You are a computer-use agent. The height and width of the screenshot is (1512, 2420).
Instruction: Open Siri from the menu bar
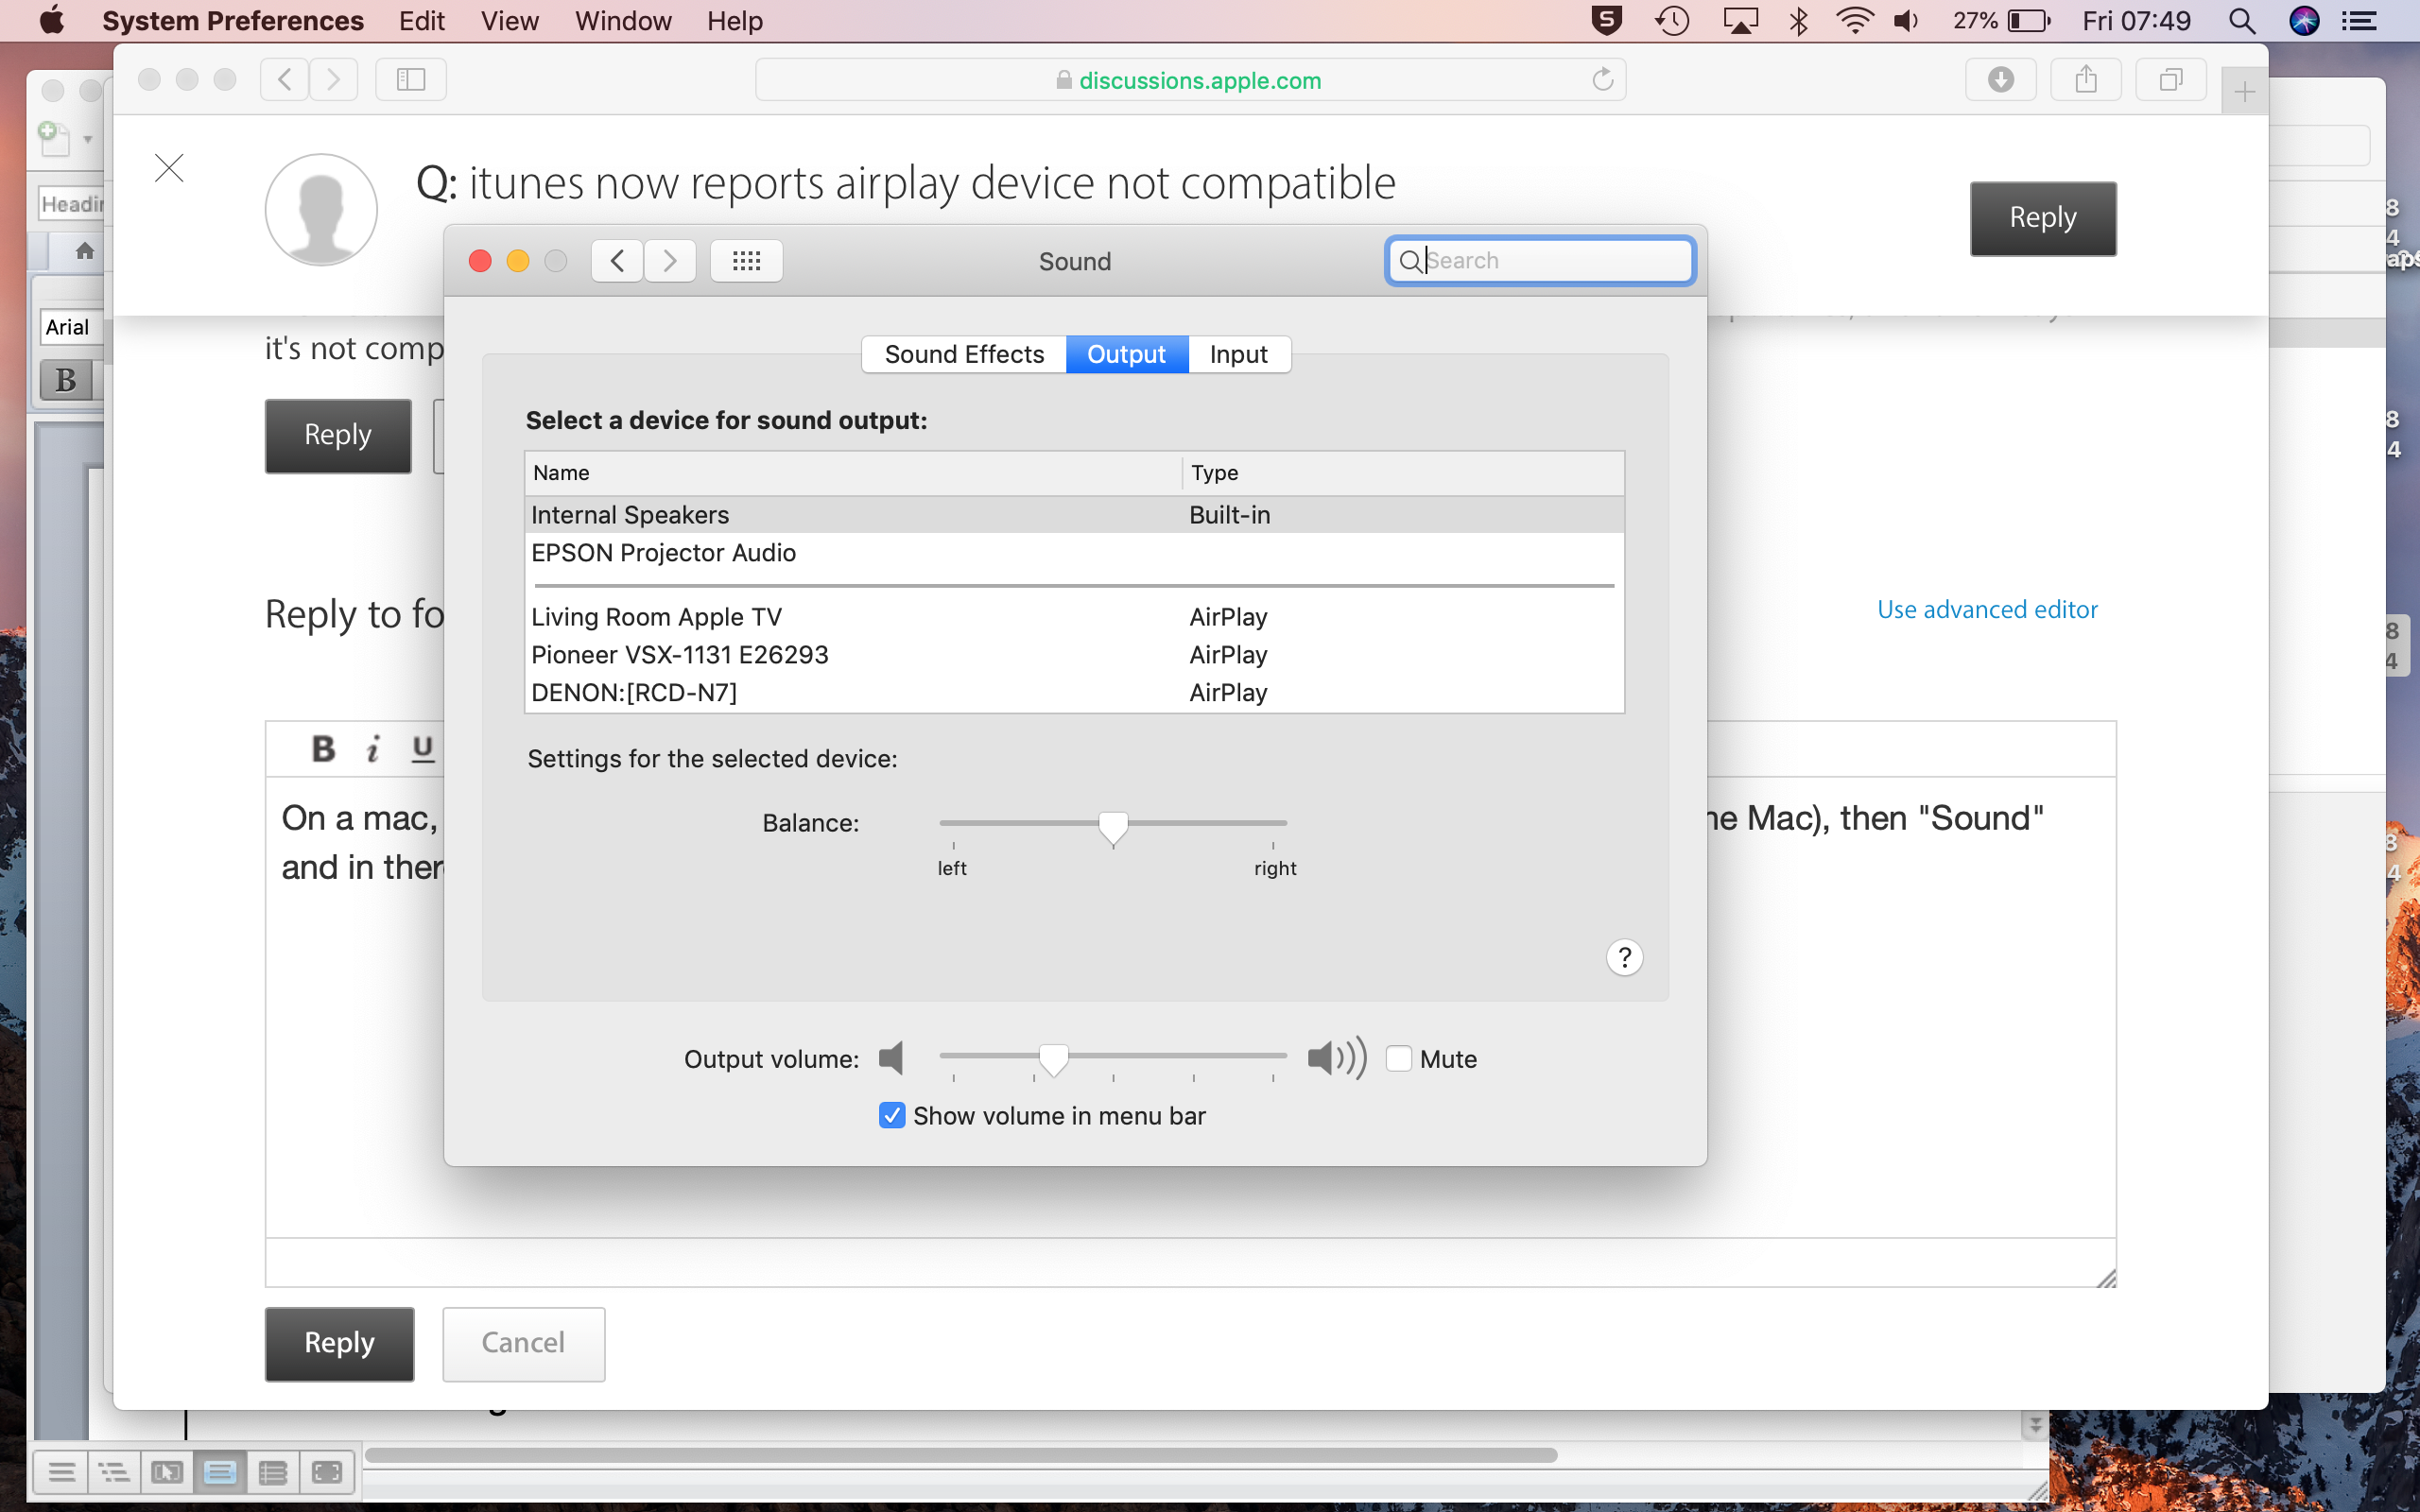(2304, 21)
